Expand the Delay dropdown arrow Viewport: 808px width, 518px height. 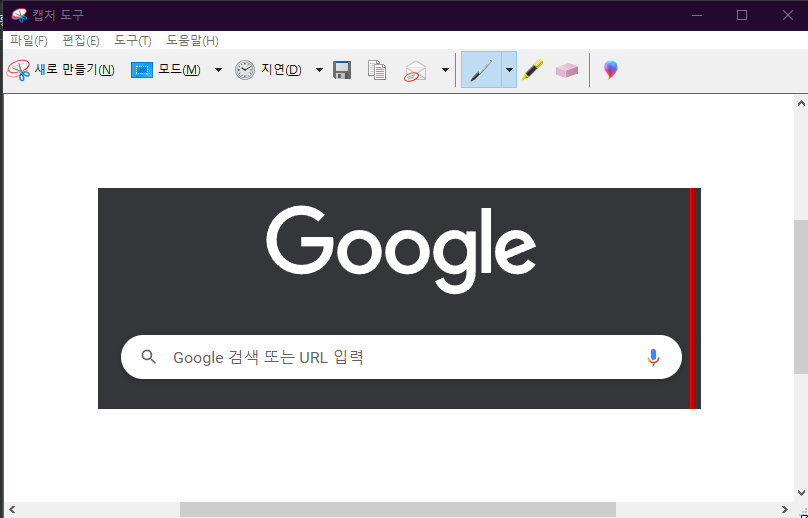tap(319, 70)
